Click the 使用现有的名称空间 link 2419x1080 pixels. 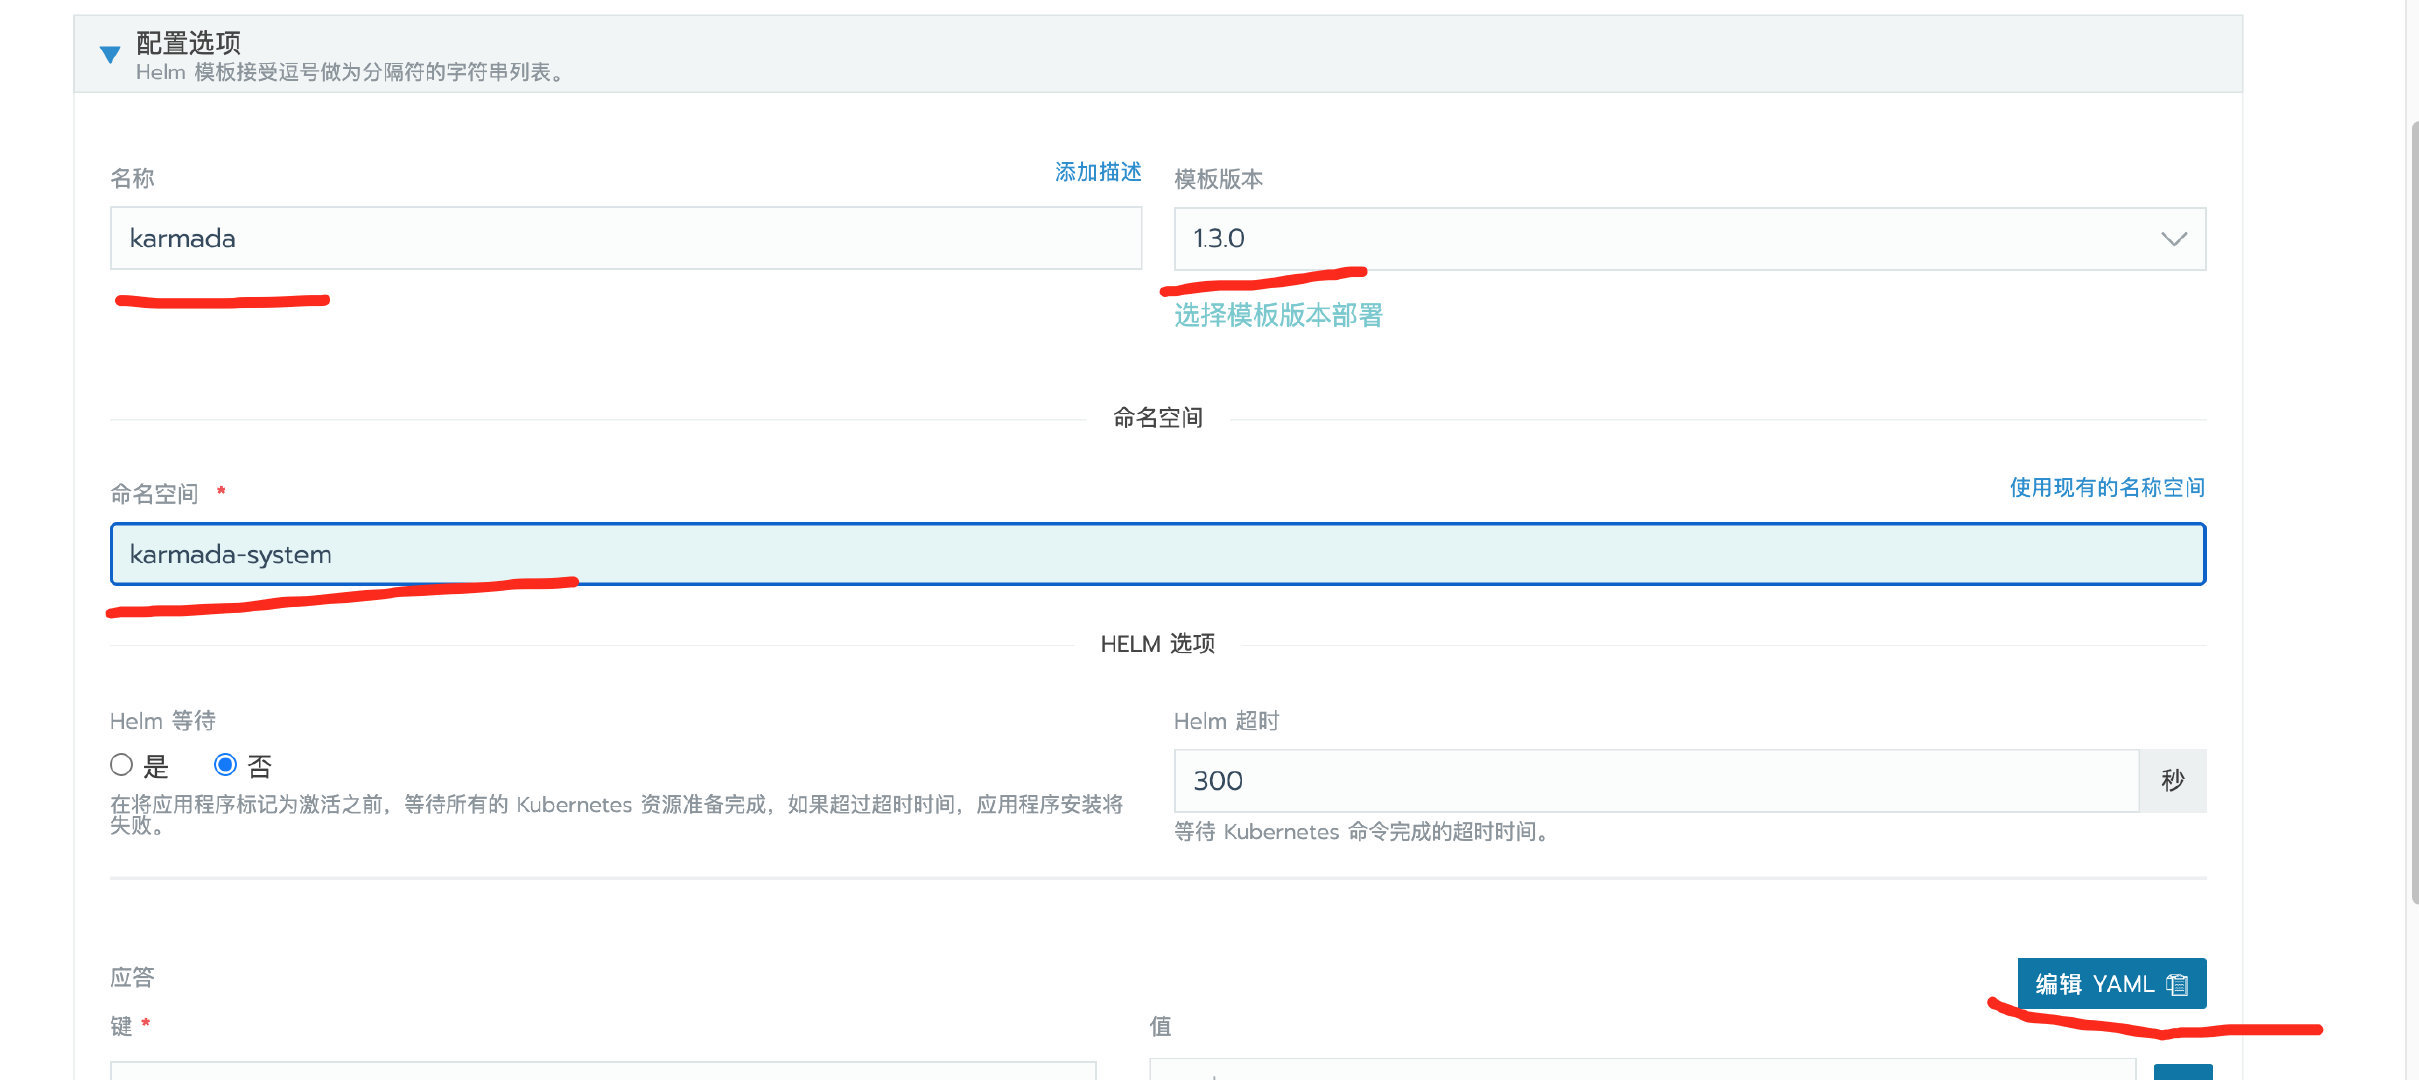[x=2107, y=487]
